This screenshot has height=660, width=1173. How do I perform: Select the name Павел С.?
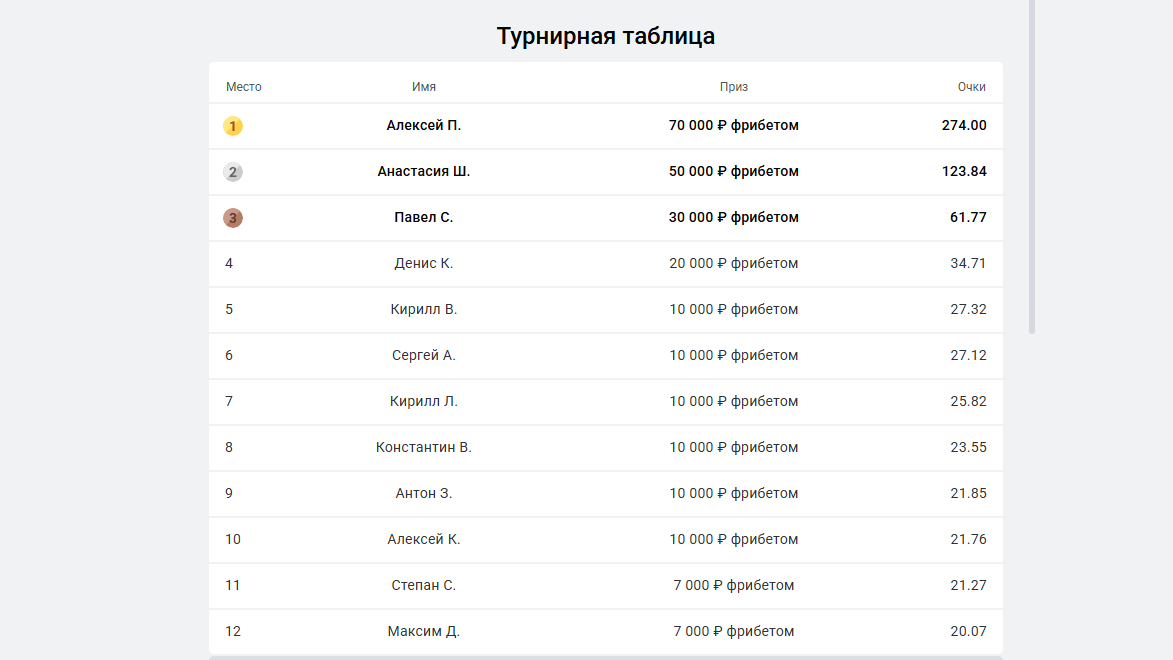[423, 218]
